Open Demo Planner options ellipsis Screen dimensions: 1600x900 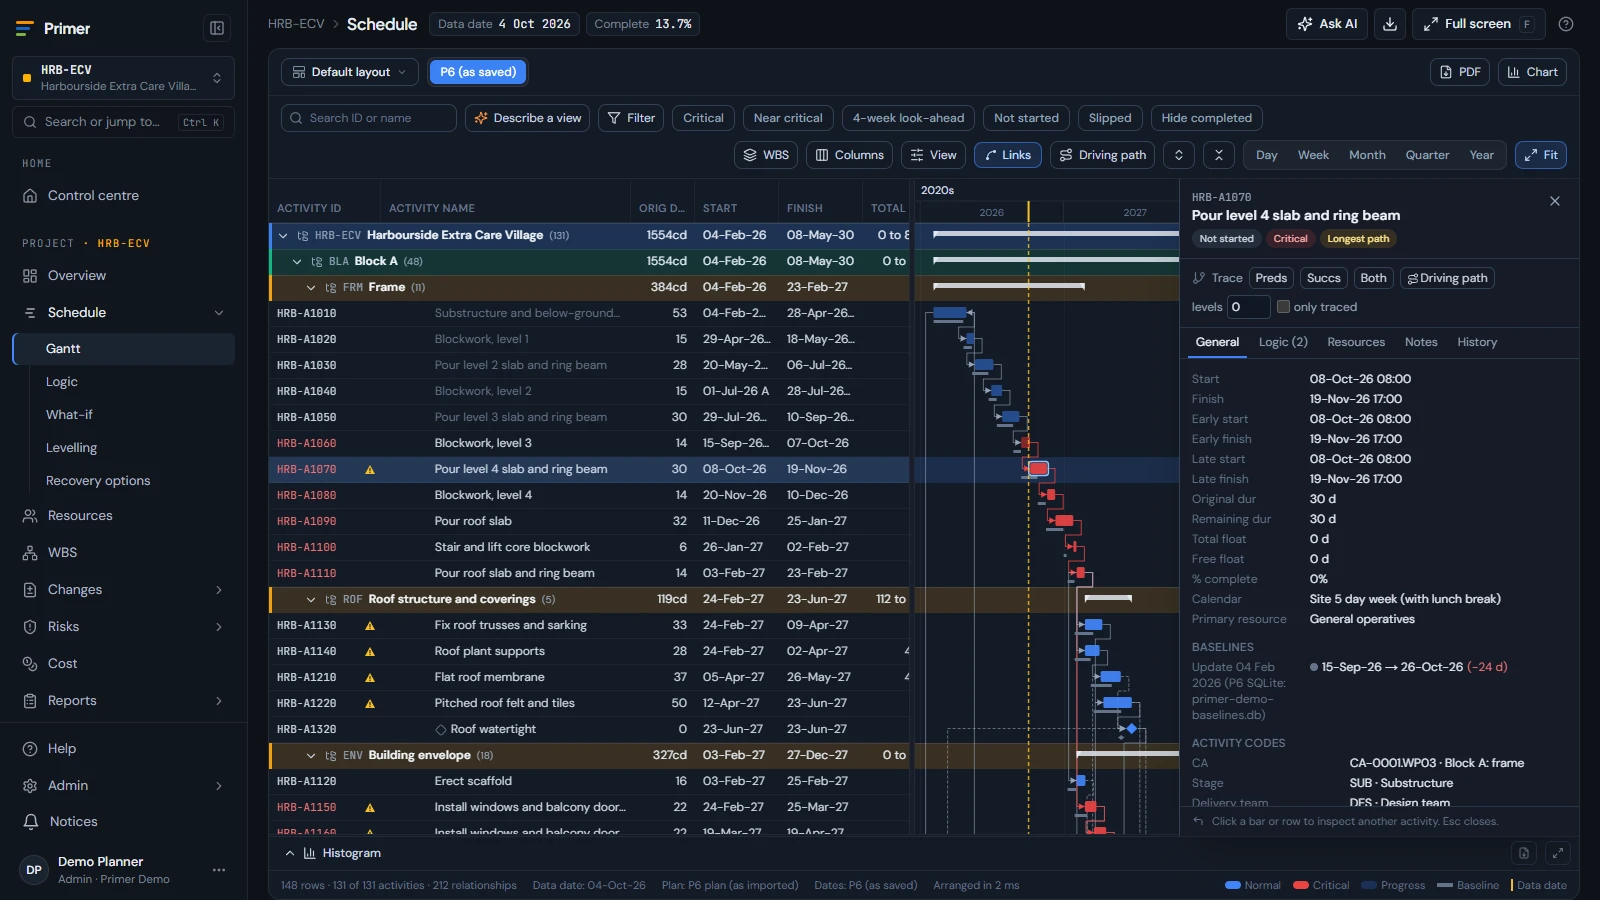point(219,870)
